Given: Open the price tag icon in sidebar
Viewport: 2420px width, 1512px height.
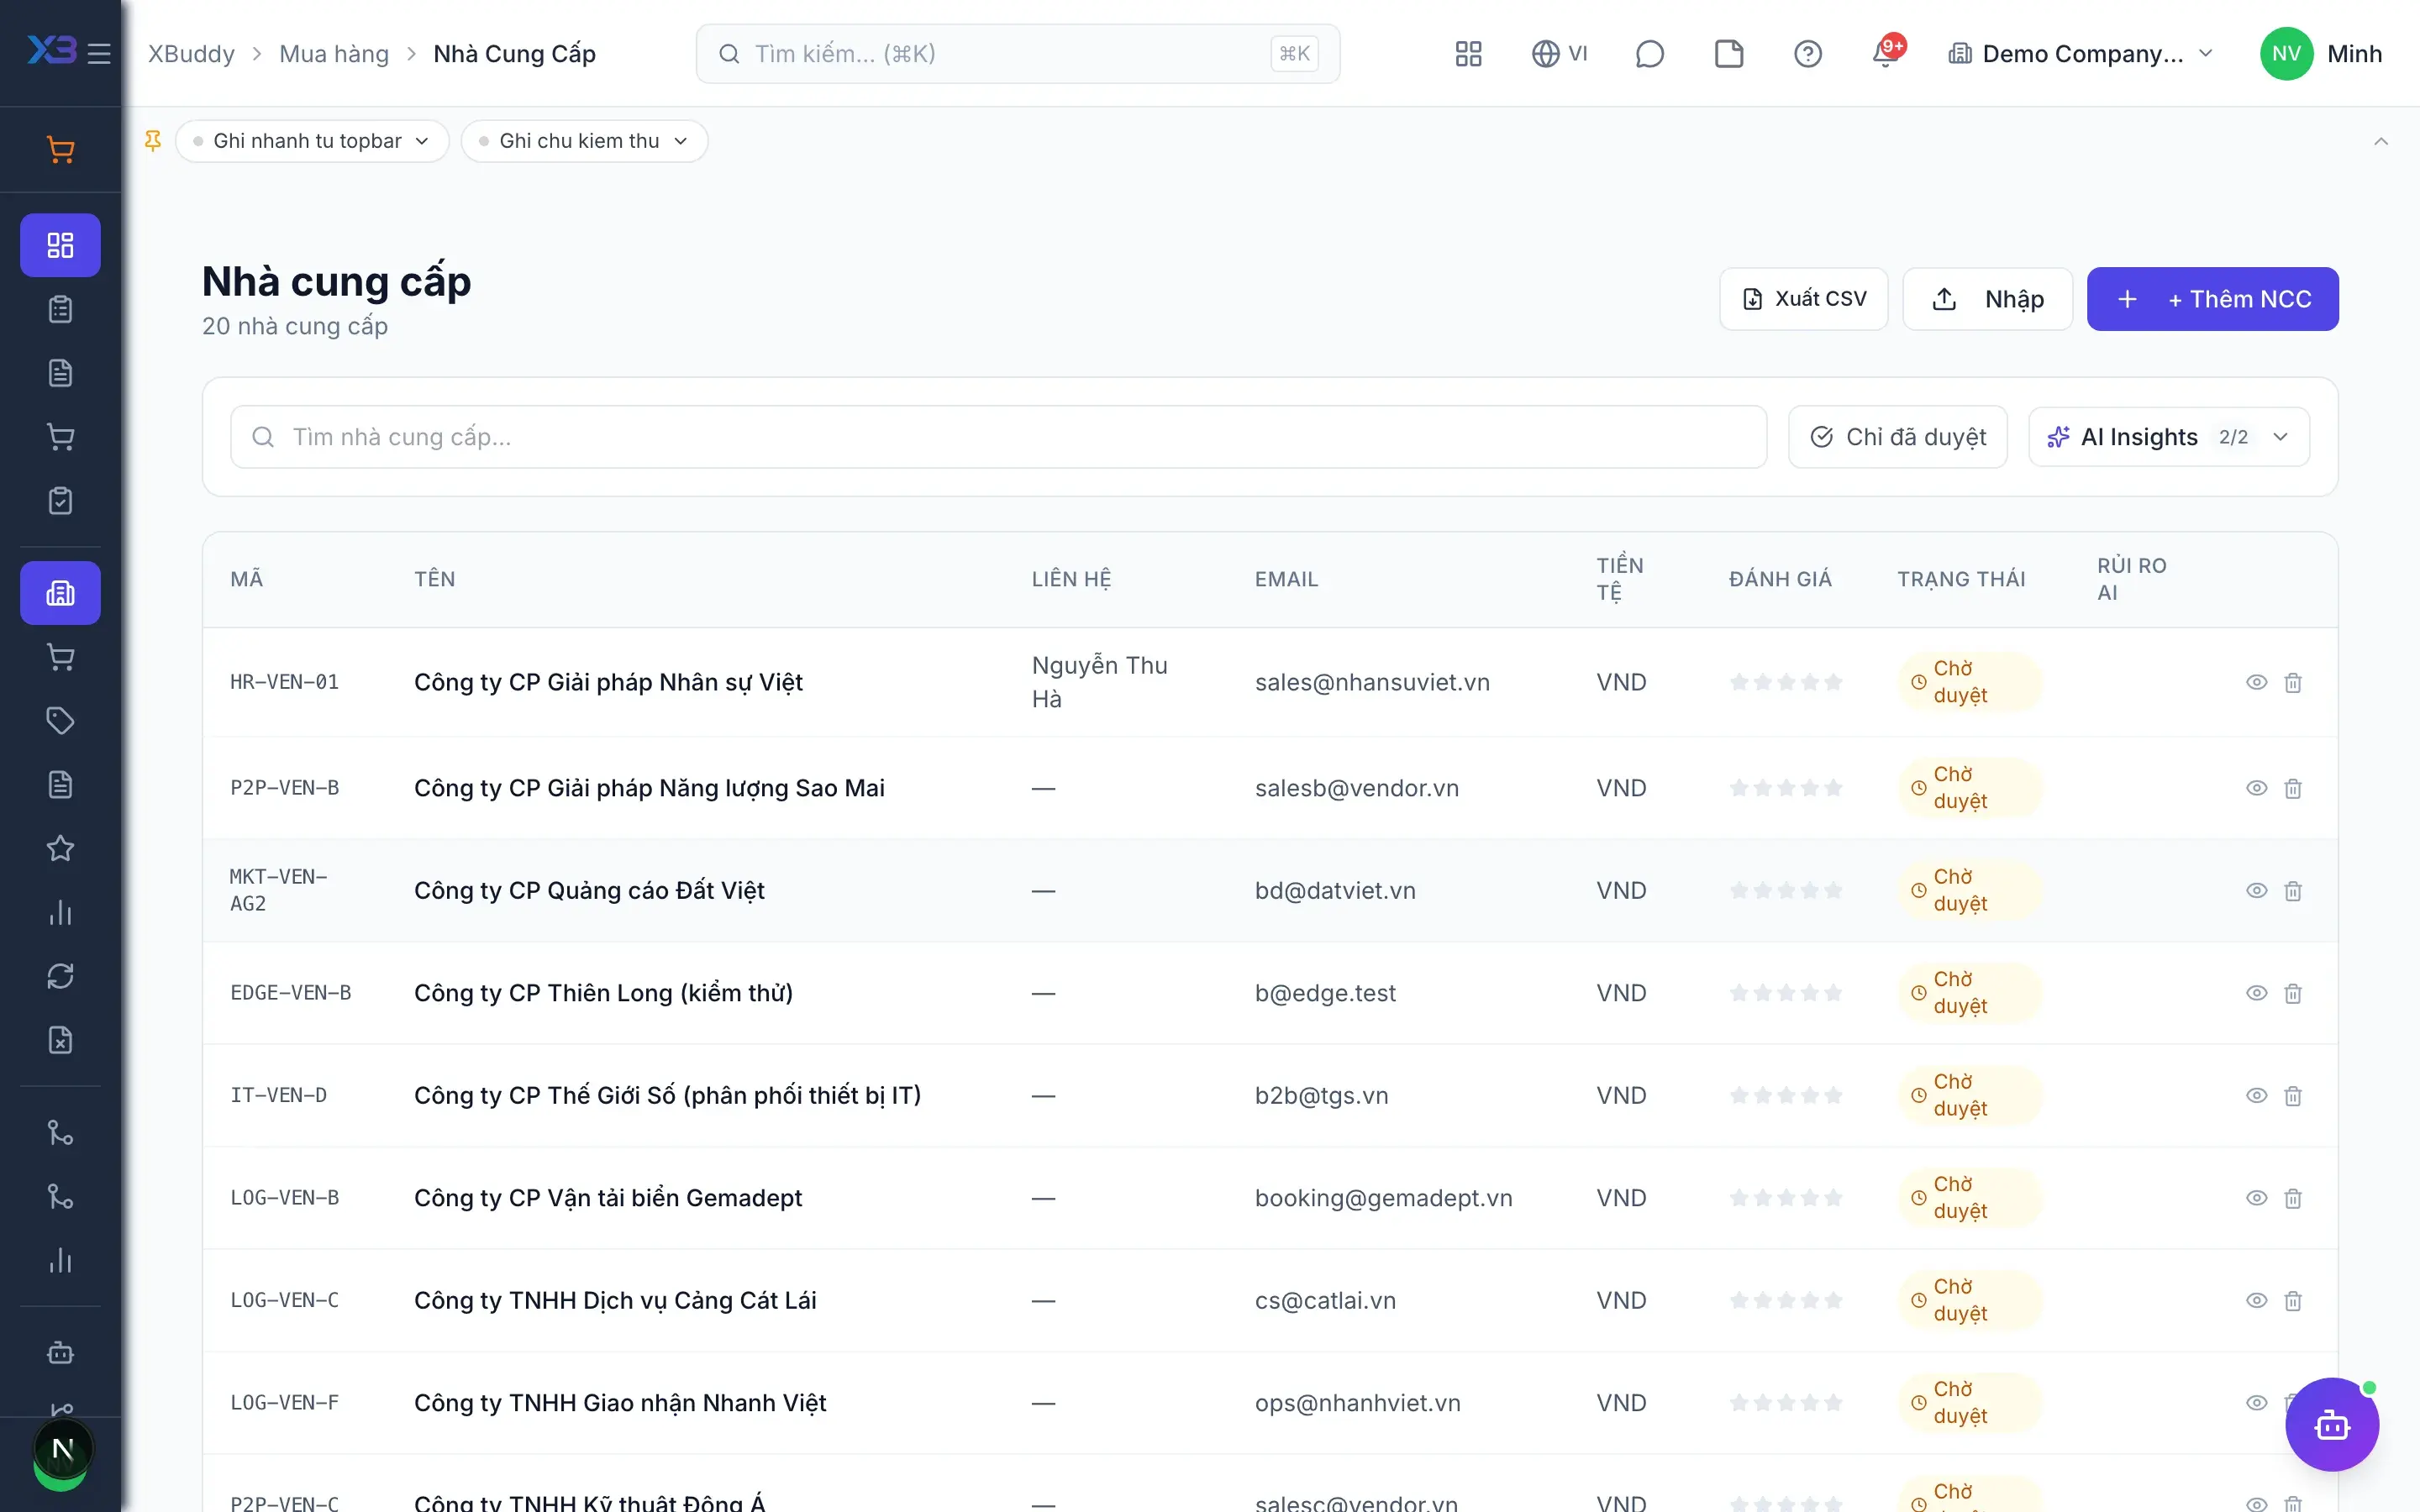Looking at the screenshot, I should [60, 721].
